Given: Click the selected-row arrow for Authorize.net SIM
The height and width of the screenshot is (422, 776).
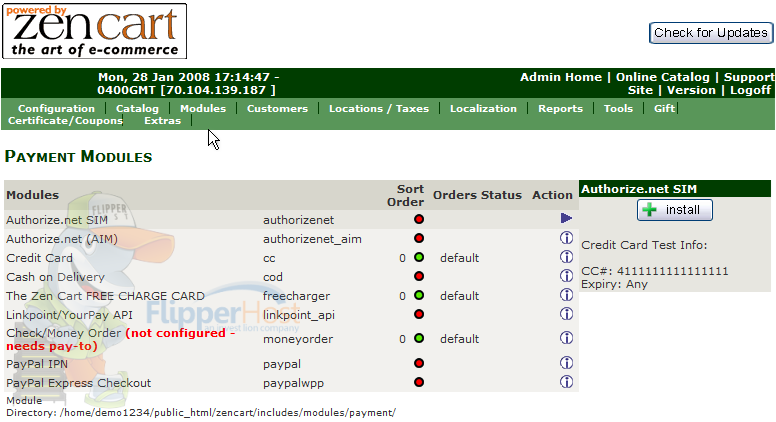Looking at the screenshot, I should pyautogui.click(x=566, y=218).
